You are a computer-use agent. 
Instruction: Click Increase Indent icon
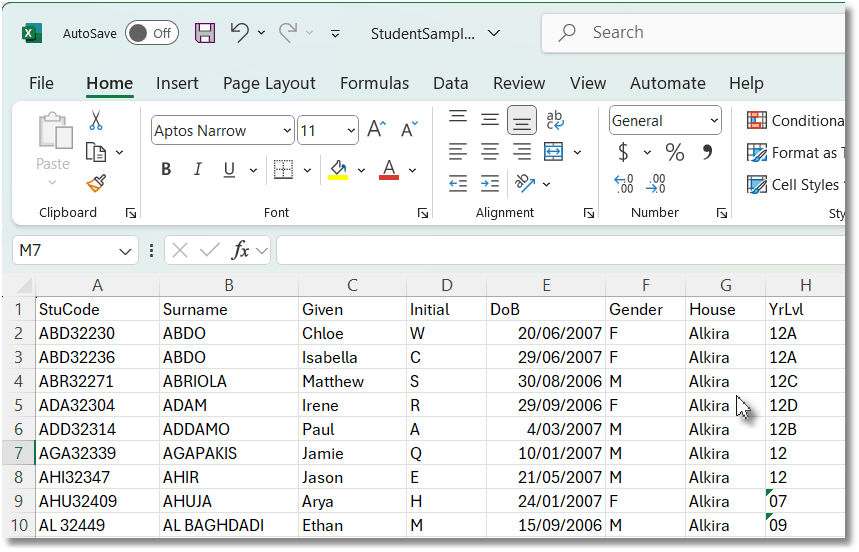(x=490, y=183)
